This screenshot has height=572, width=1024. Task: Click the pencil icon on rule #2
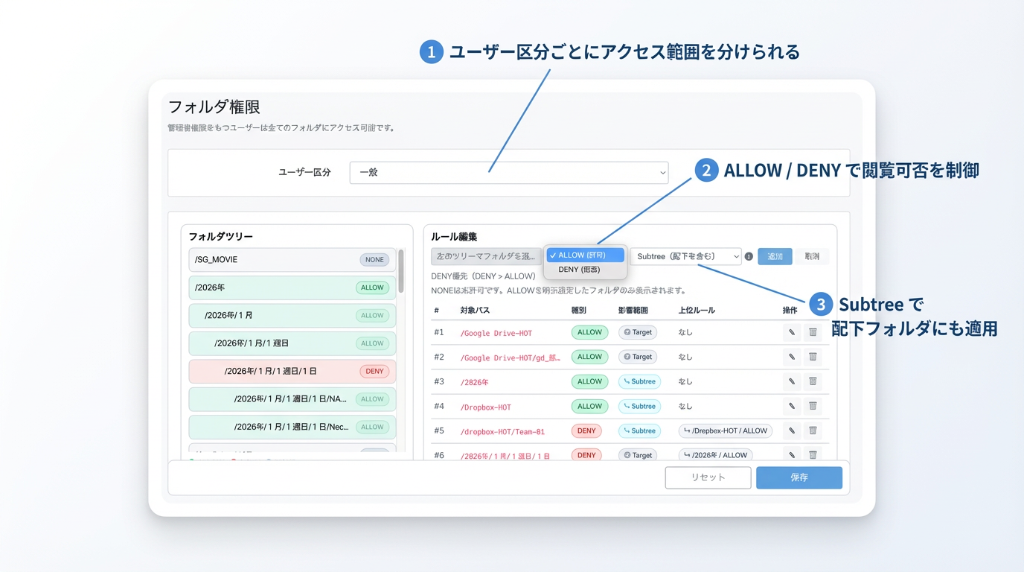(x=792, y=357)
